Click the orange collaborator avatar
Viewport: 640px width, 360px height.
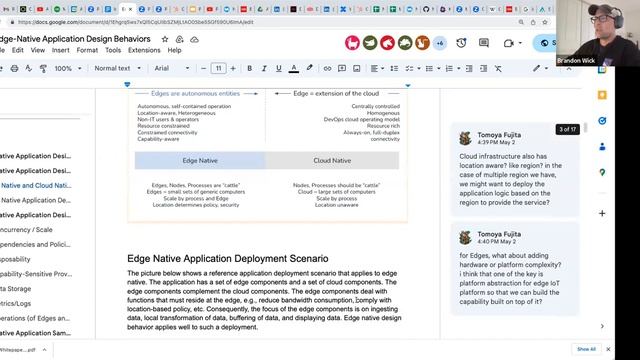point(422,43)
